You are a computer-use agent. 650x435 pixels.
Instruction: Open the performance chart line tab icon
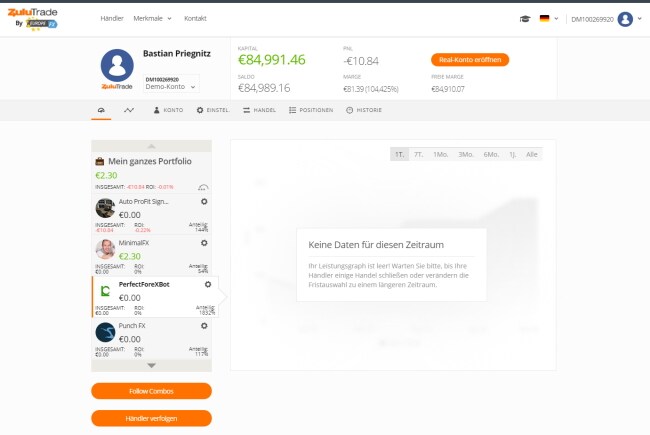point(129,110)
